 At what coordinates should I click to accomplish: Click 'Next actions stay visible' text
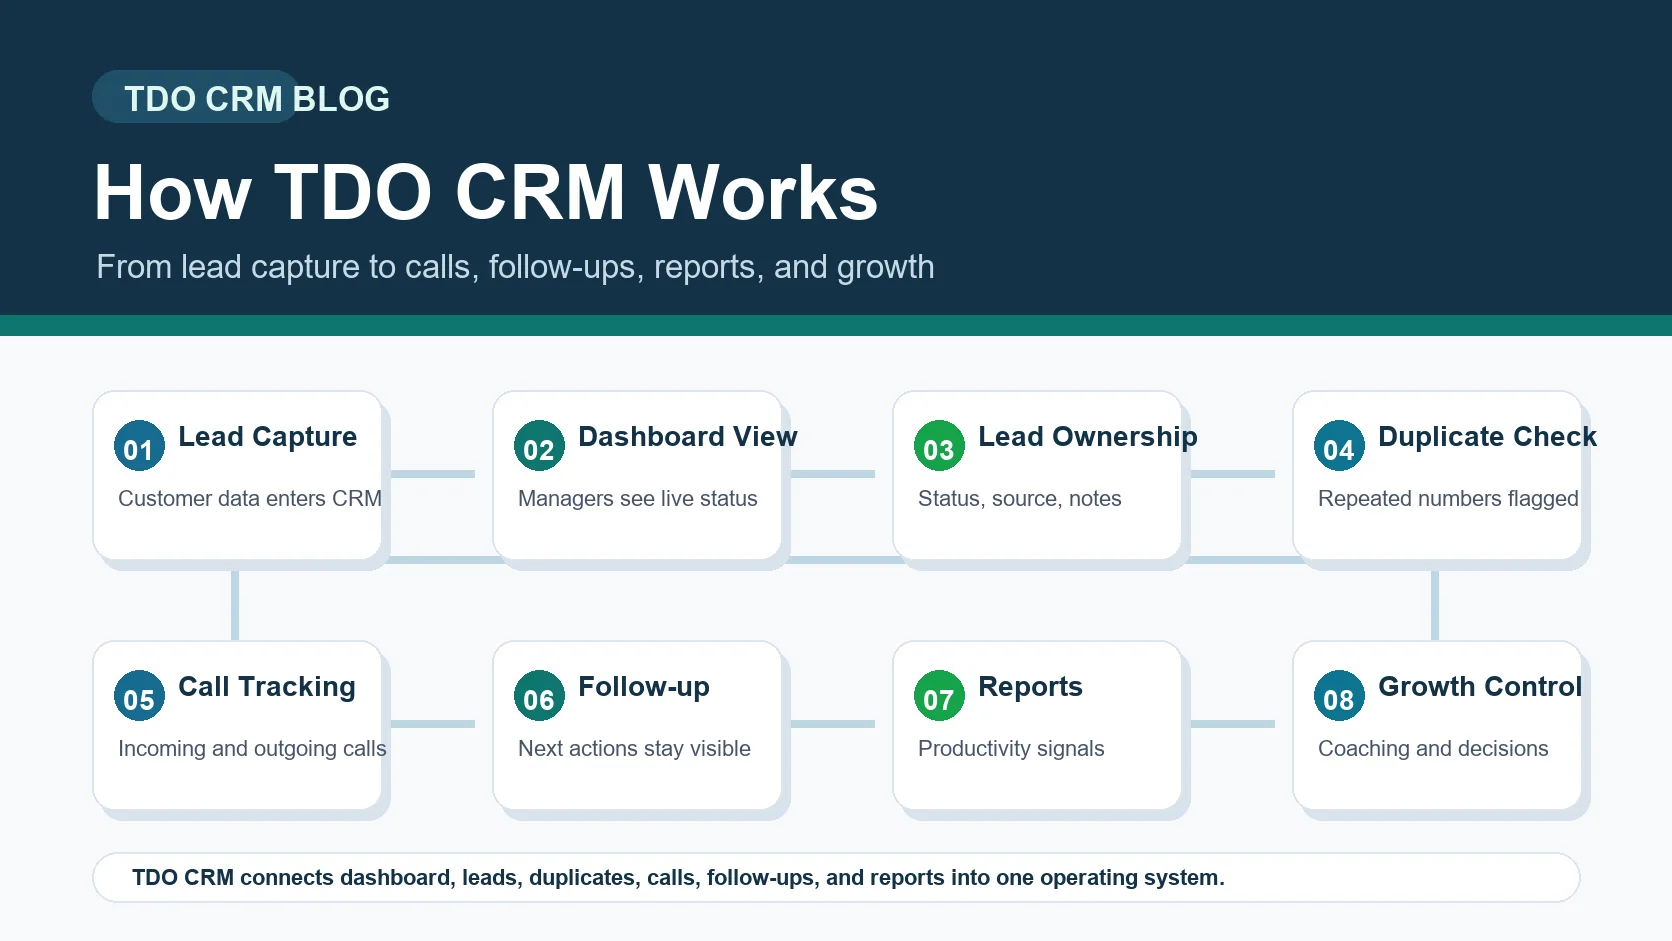tap(634, 748)
